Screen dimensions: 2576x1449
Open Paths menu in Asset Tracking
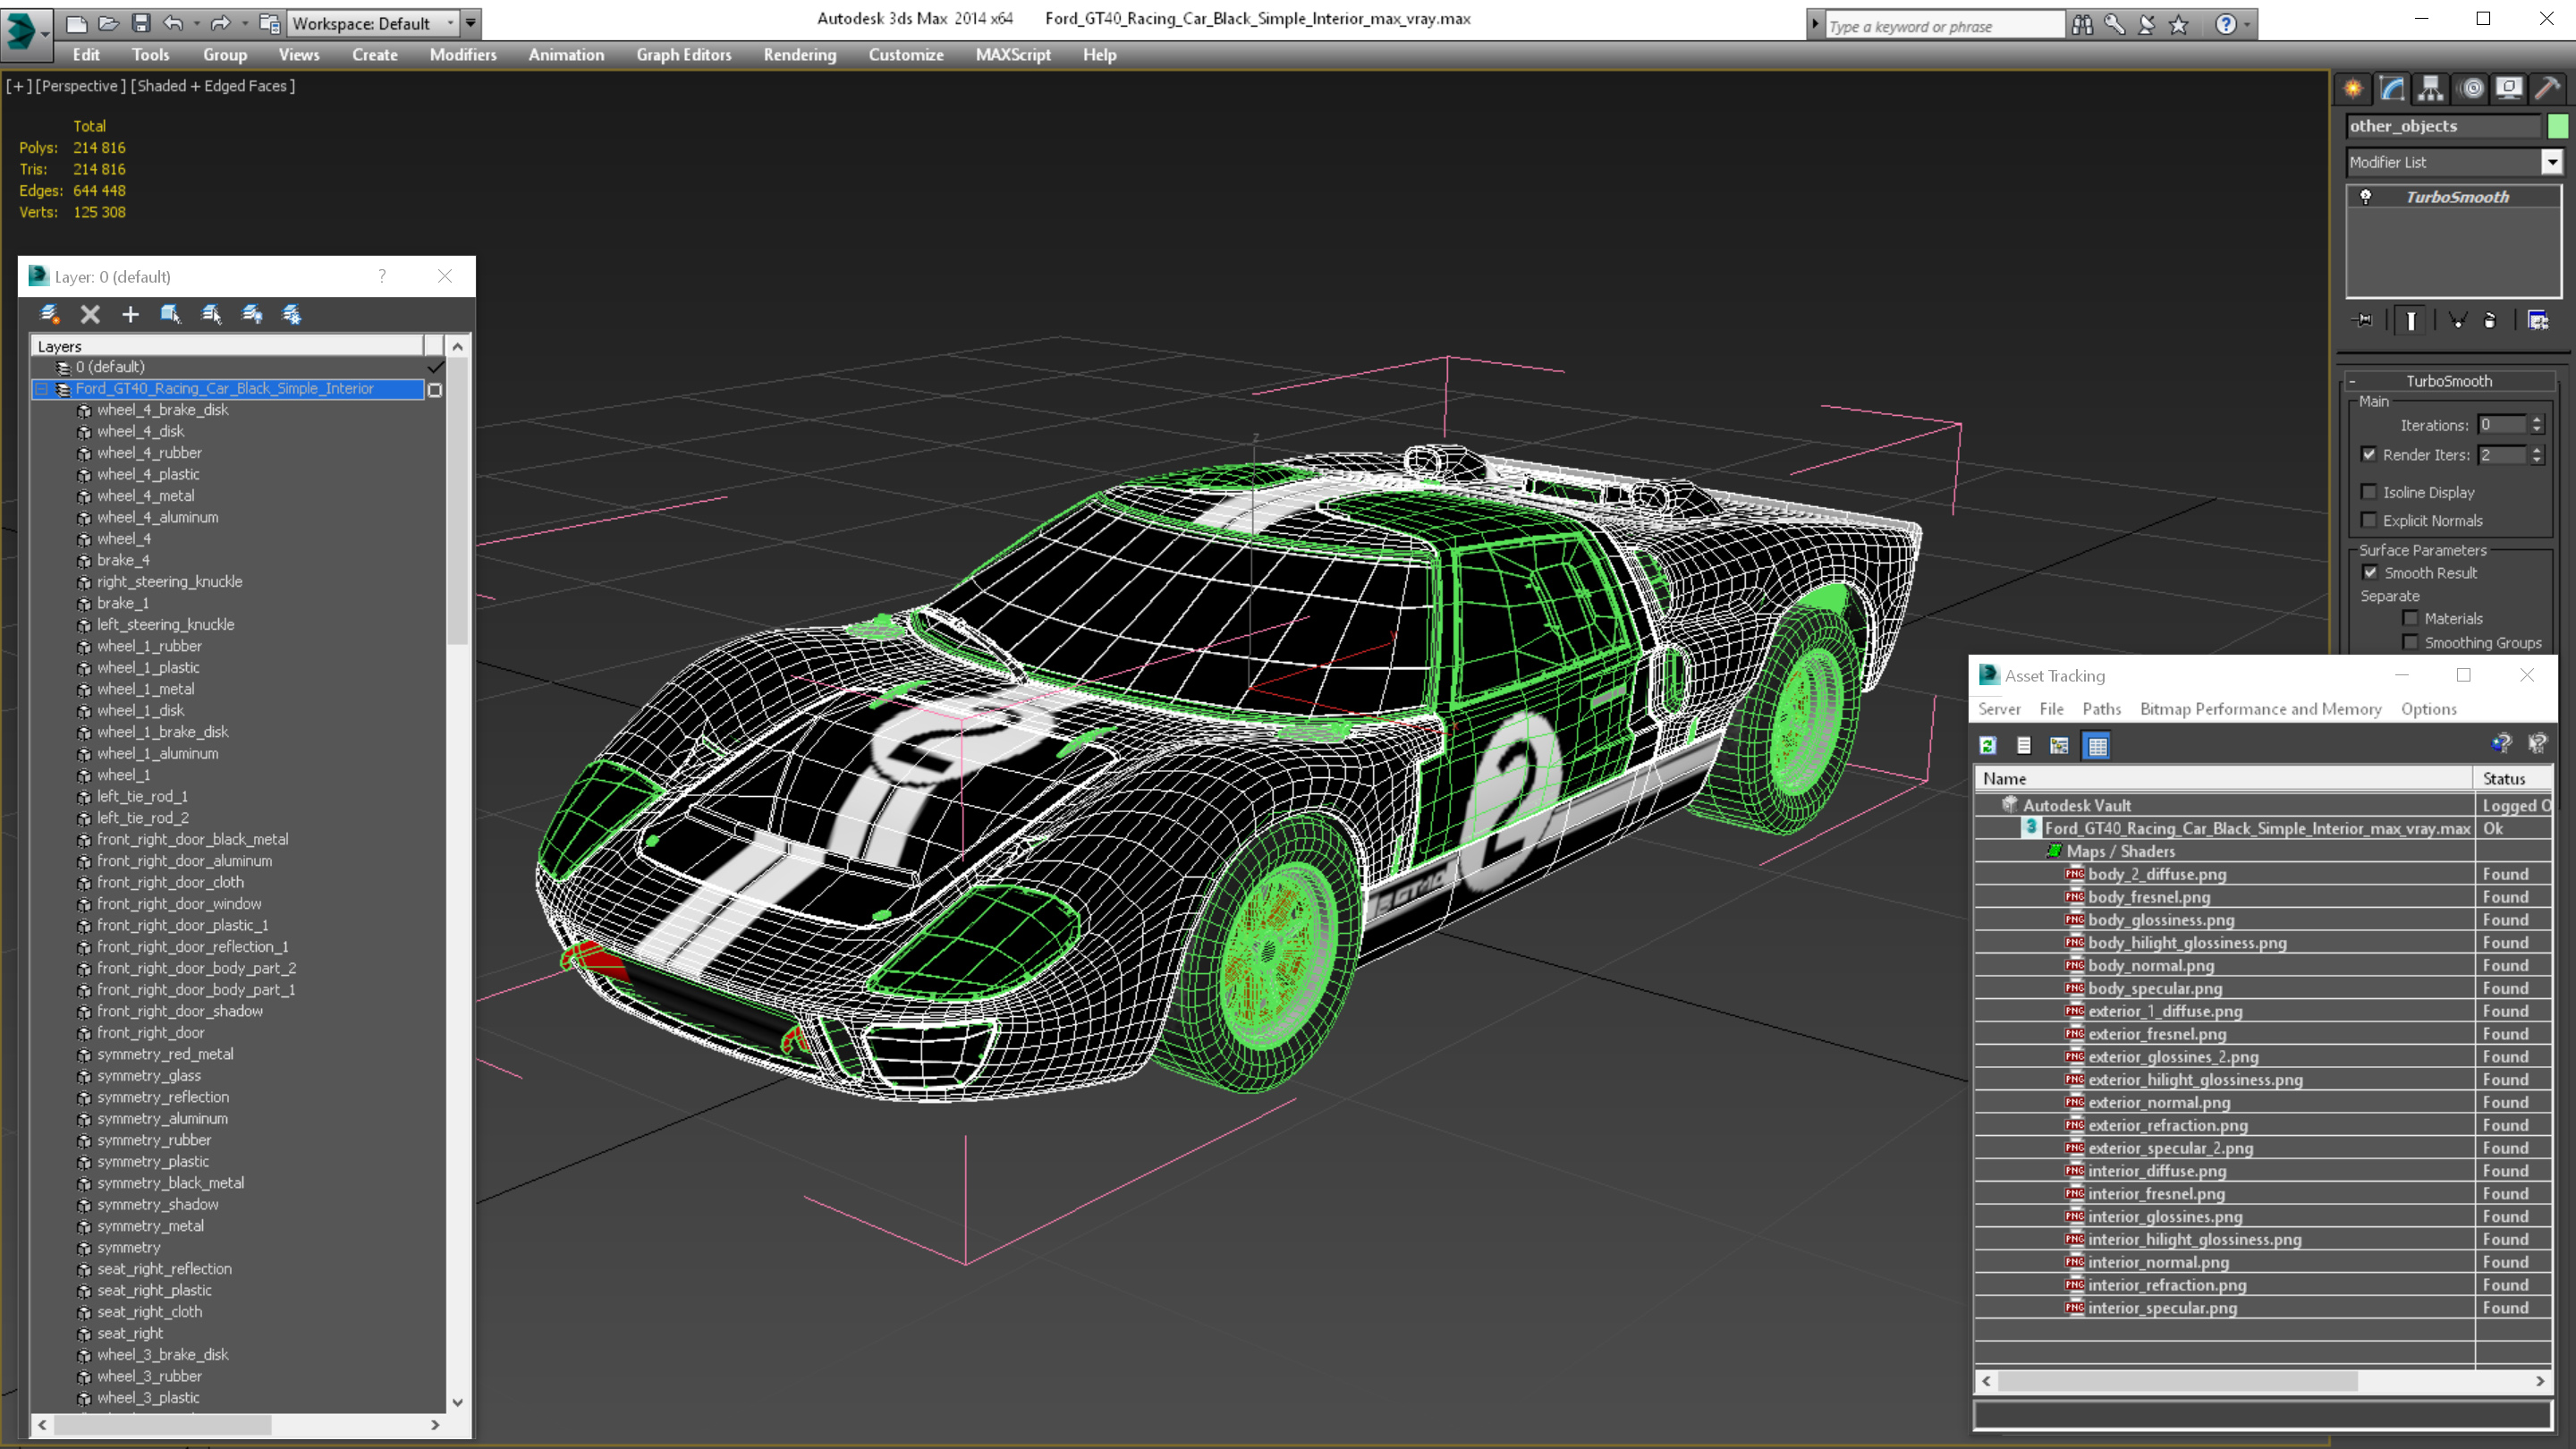(2101, 709)
